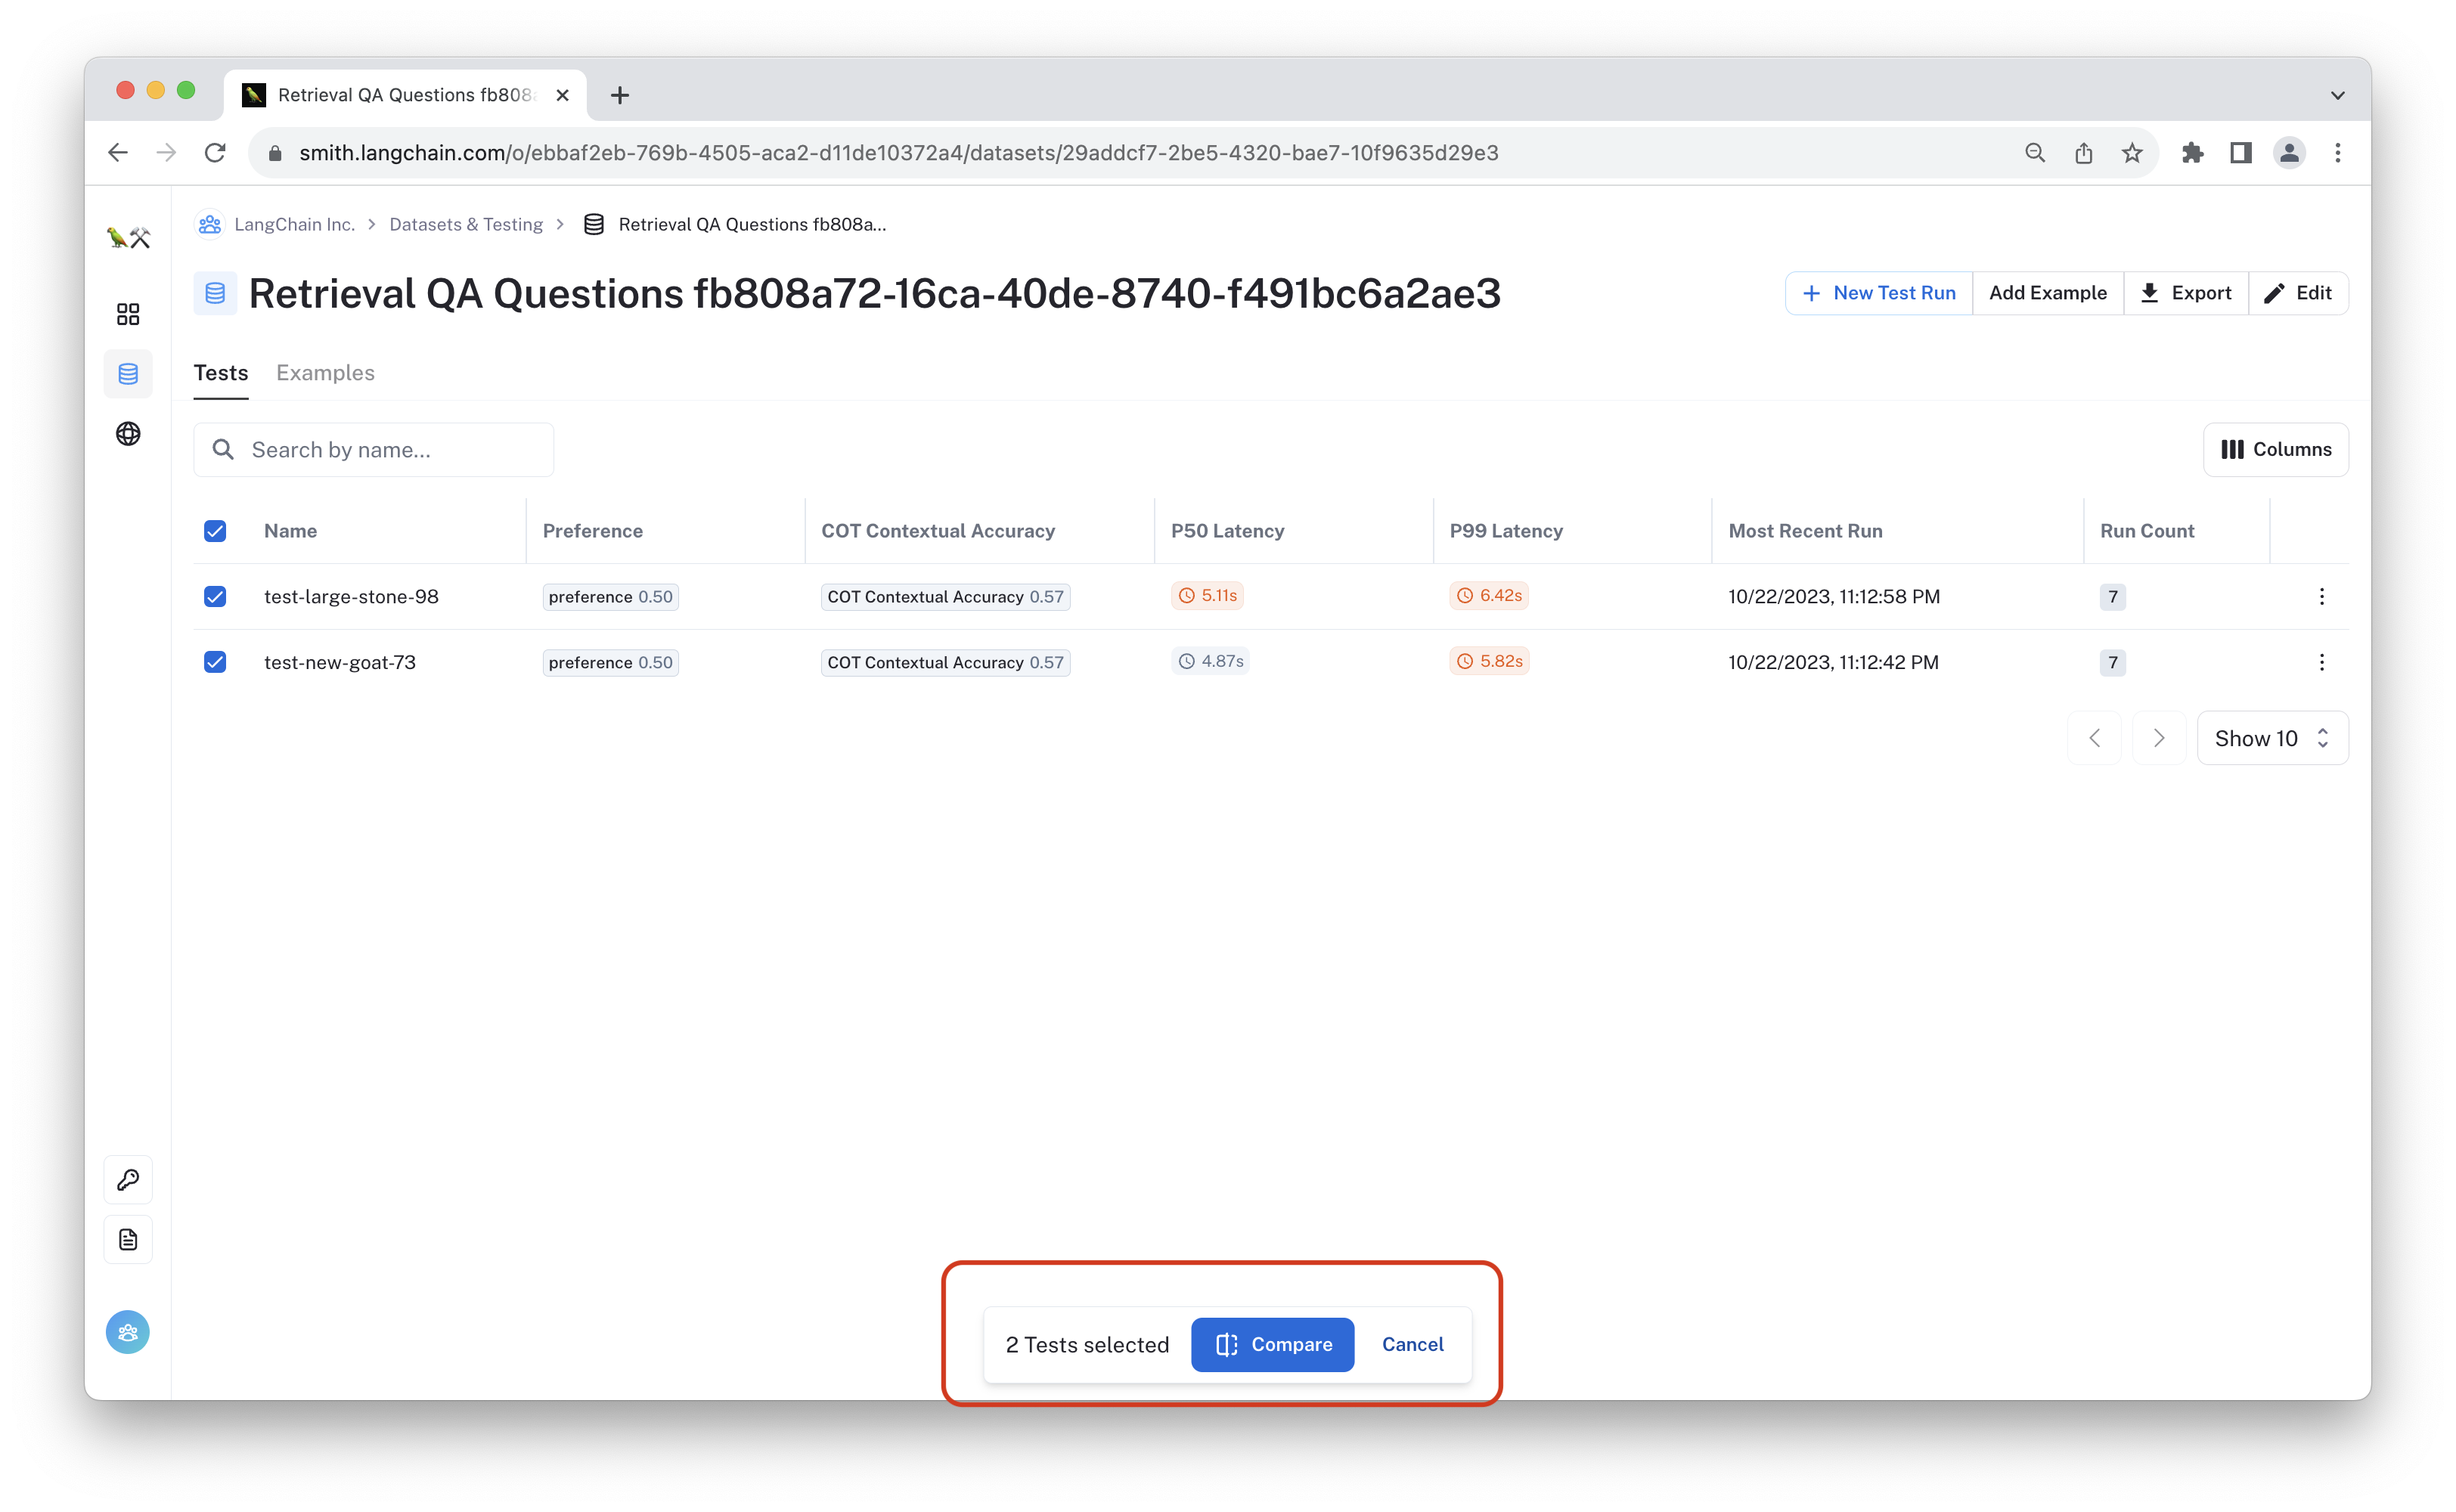Click Cancel to deselect chosen tests
The height and width of the screenshot is (1512, 2456).
click(1414, 1343)
